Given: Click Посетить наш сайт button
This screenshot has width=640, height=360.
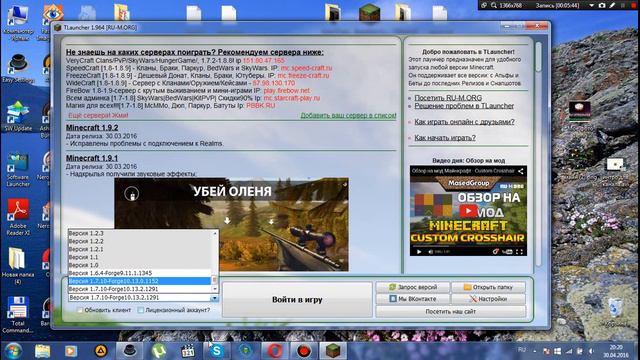Looking at the screenshot, I should coord(451,311).
